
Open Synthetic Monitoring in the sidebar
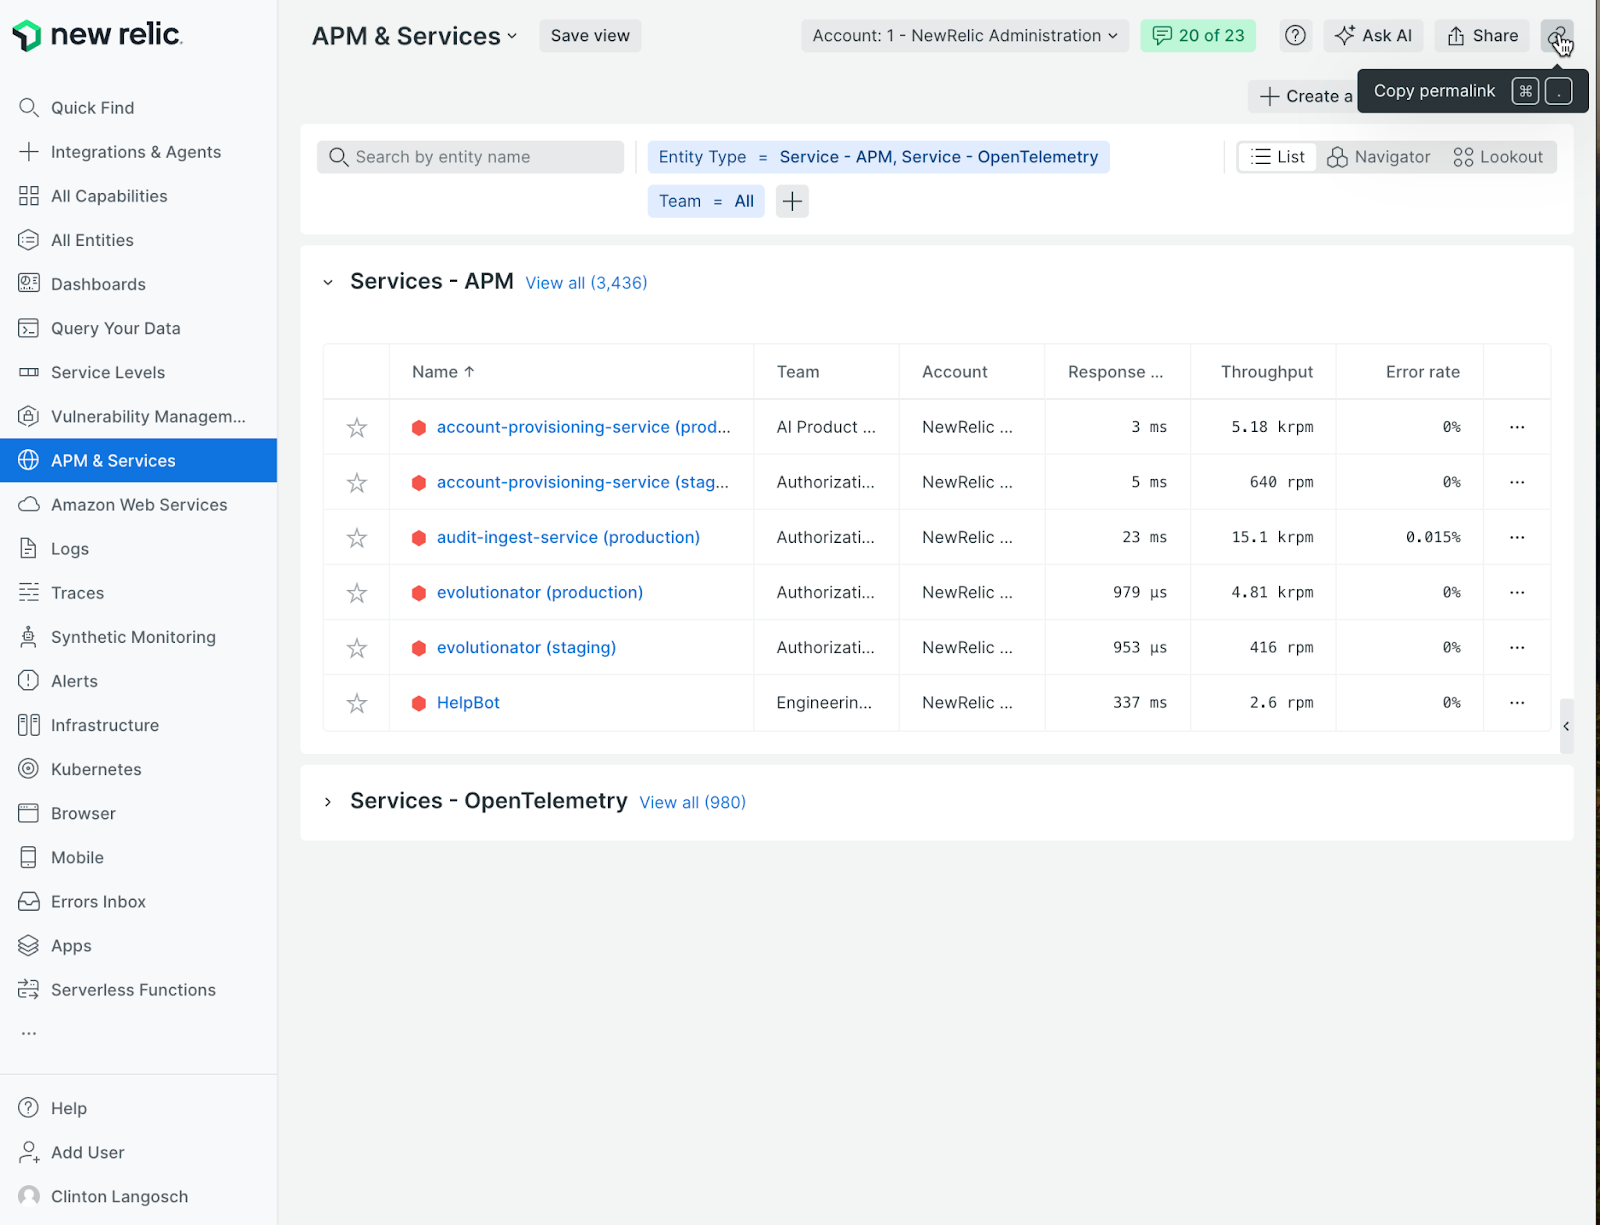[x=133, y=637]
